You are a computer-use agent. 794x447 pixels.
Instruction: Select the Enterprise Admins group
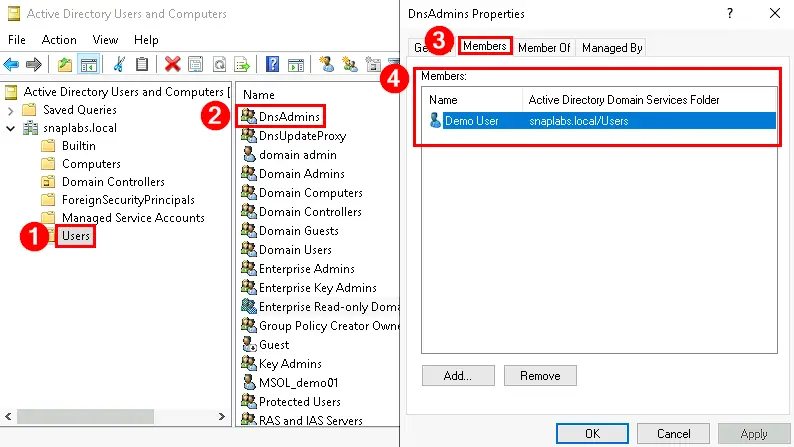coord(307,268)
